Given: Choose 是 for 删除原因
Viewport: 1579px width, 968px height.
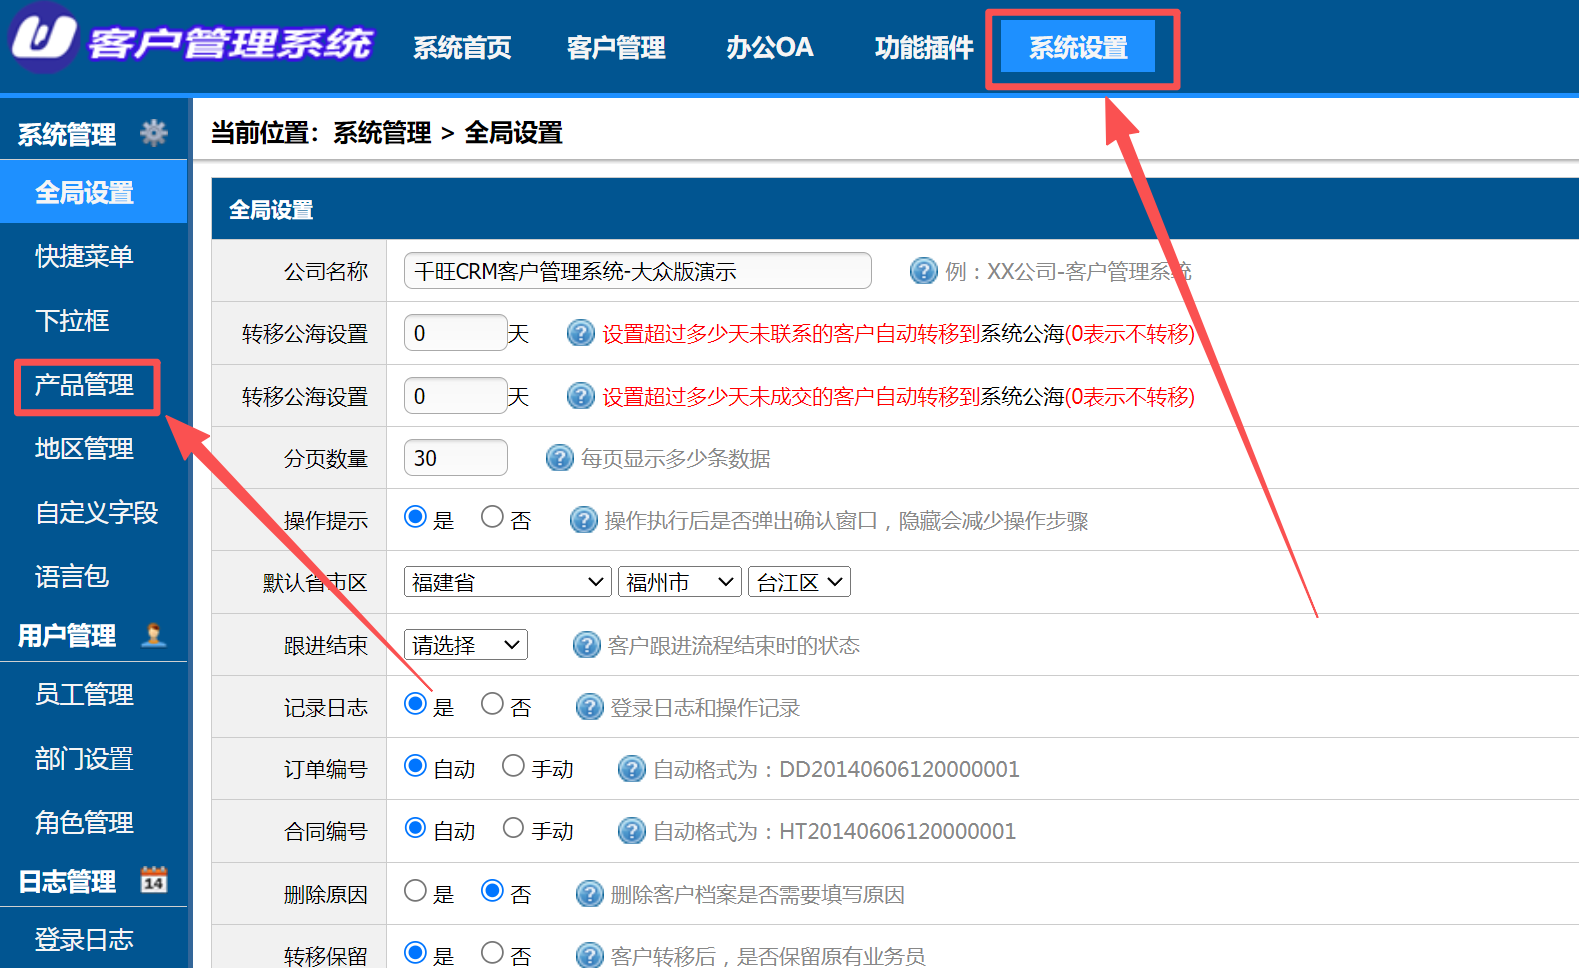Looking at the screenshot, I should pyautogui.click(x=415, y=890).
